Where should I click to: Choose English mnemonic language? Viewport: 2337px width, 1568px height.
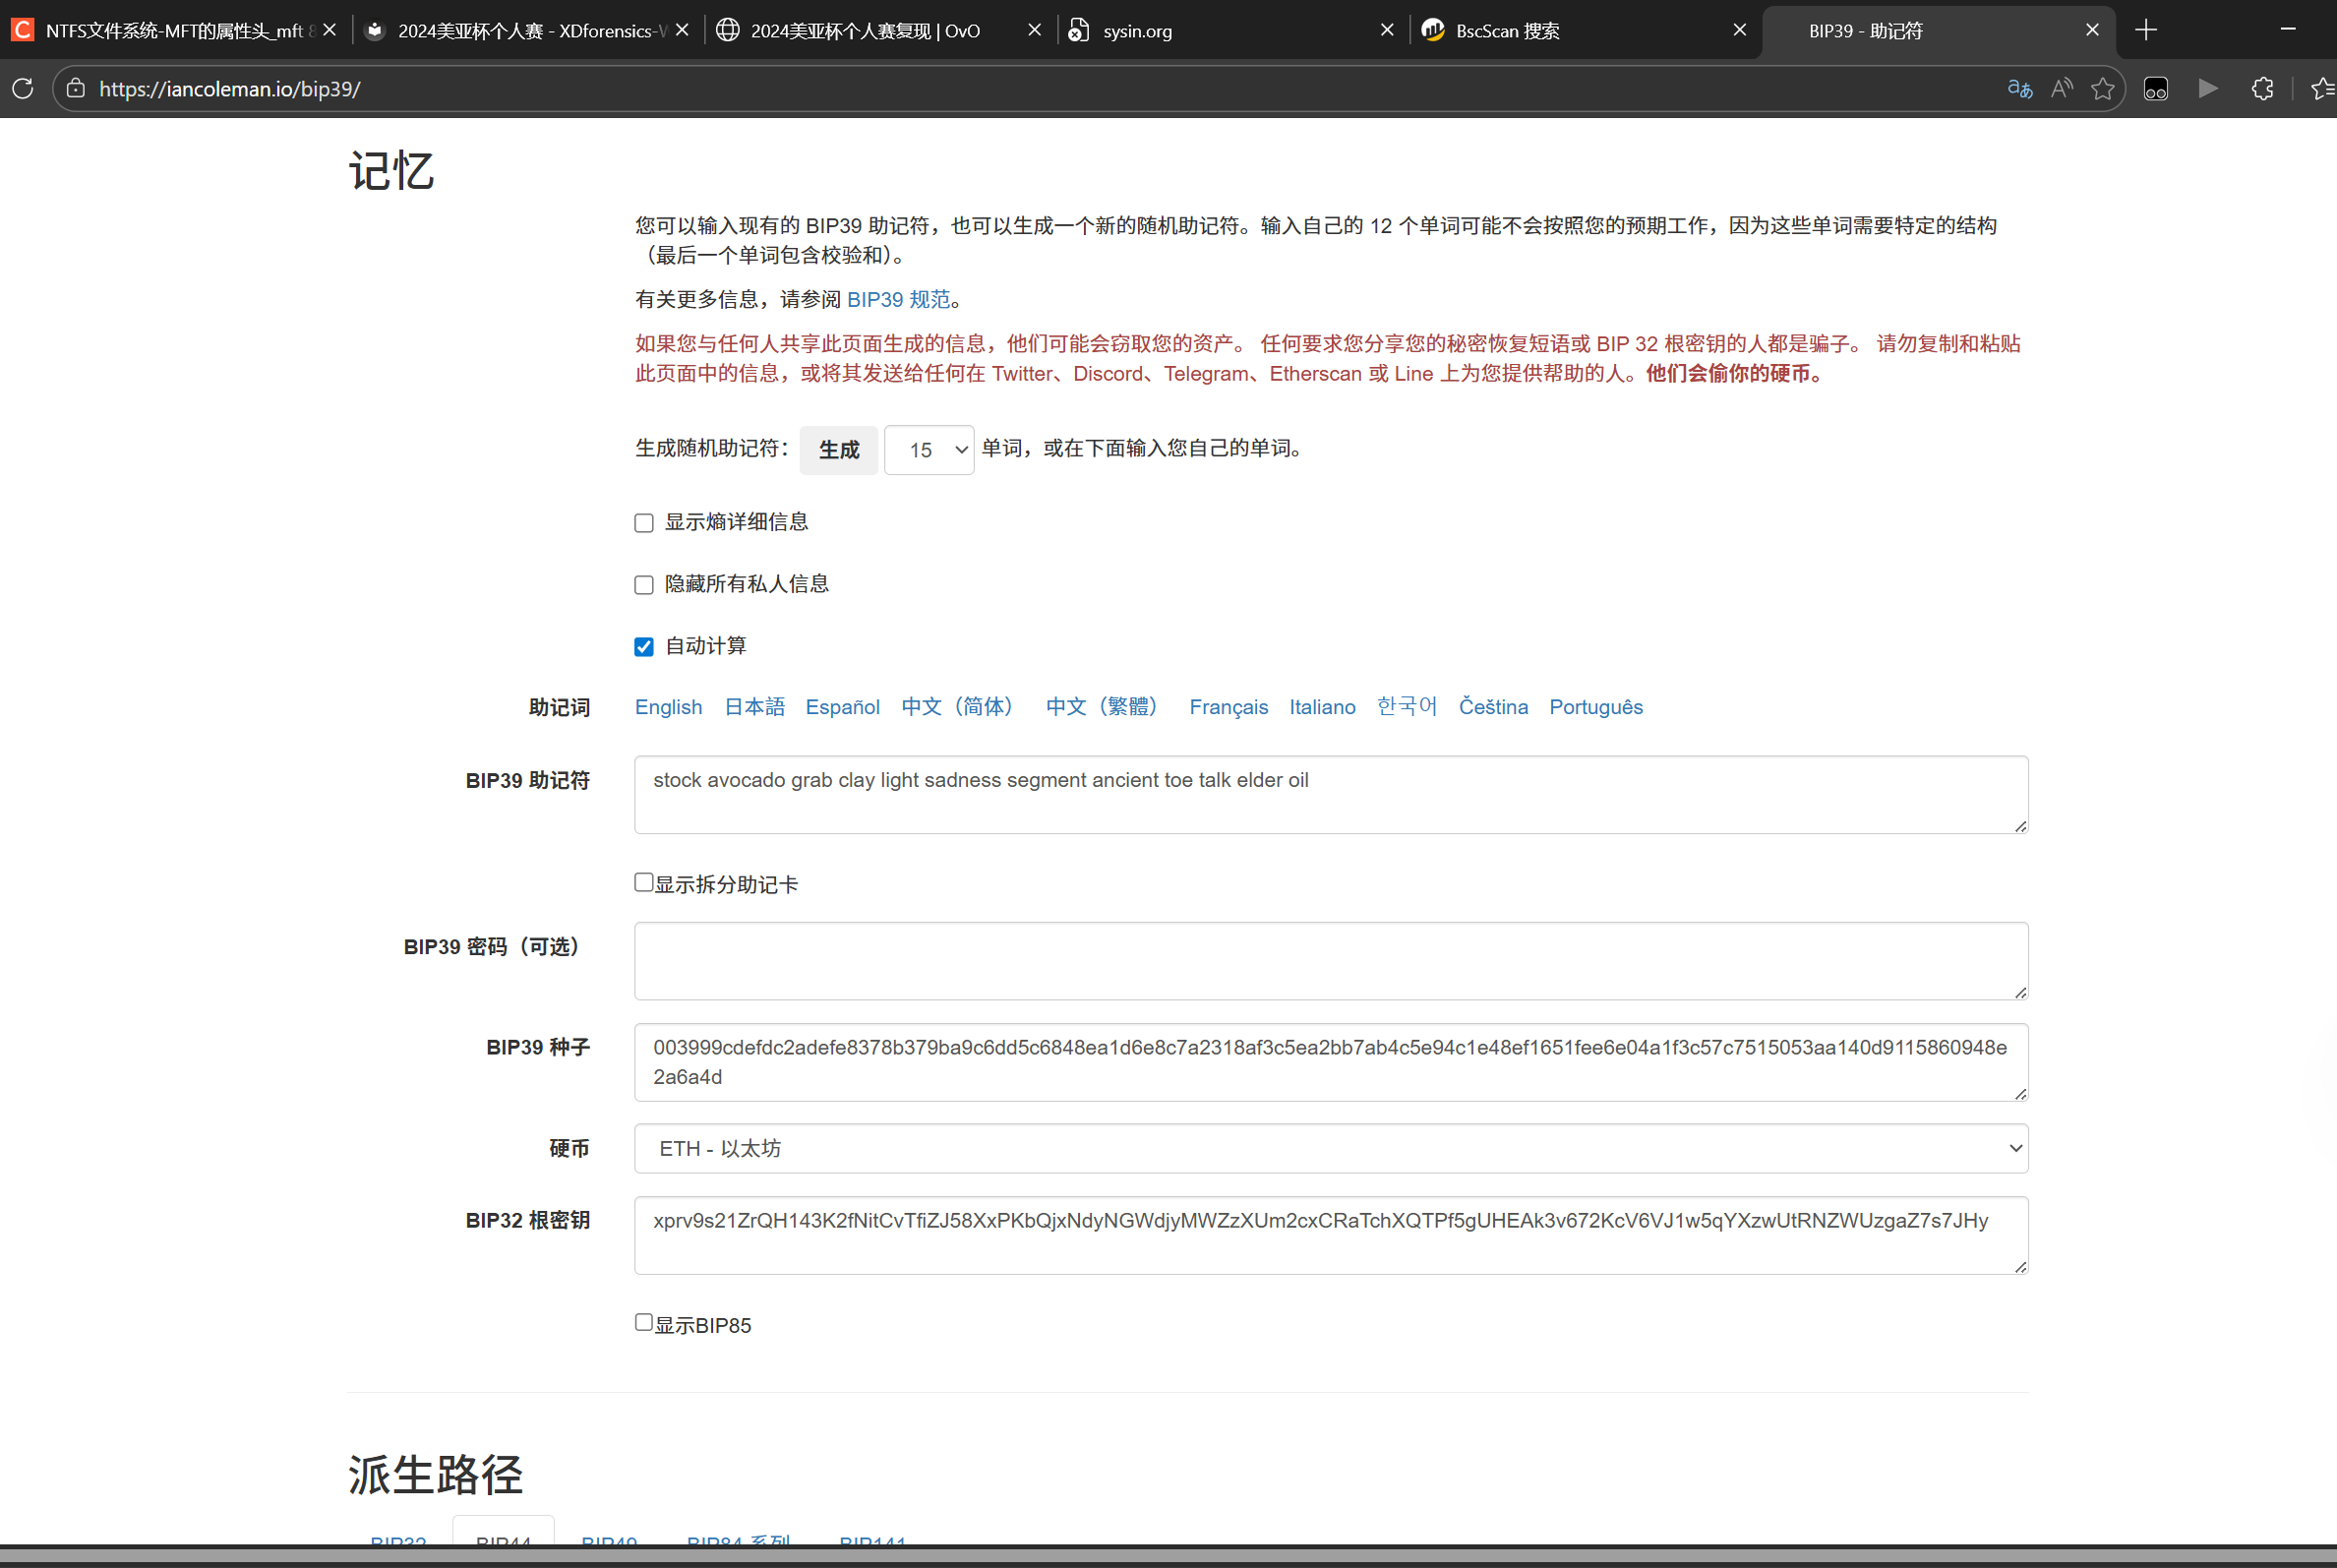668,707
